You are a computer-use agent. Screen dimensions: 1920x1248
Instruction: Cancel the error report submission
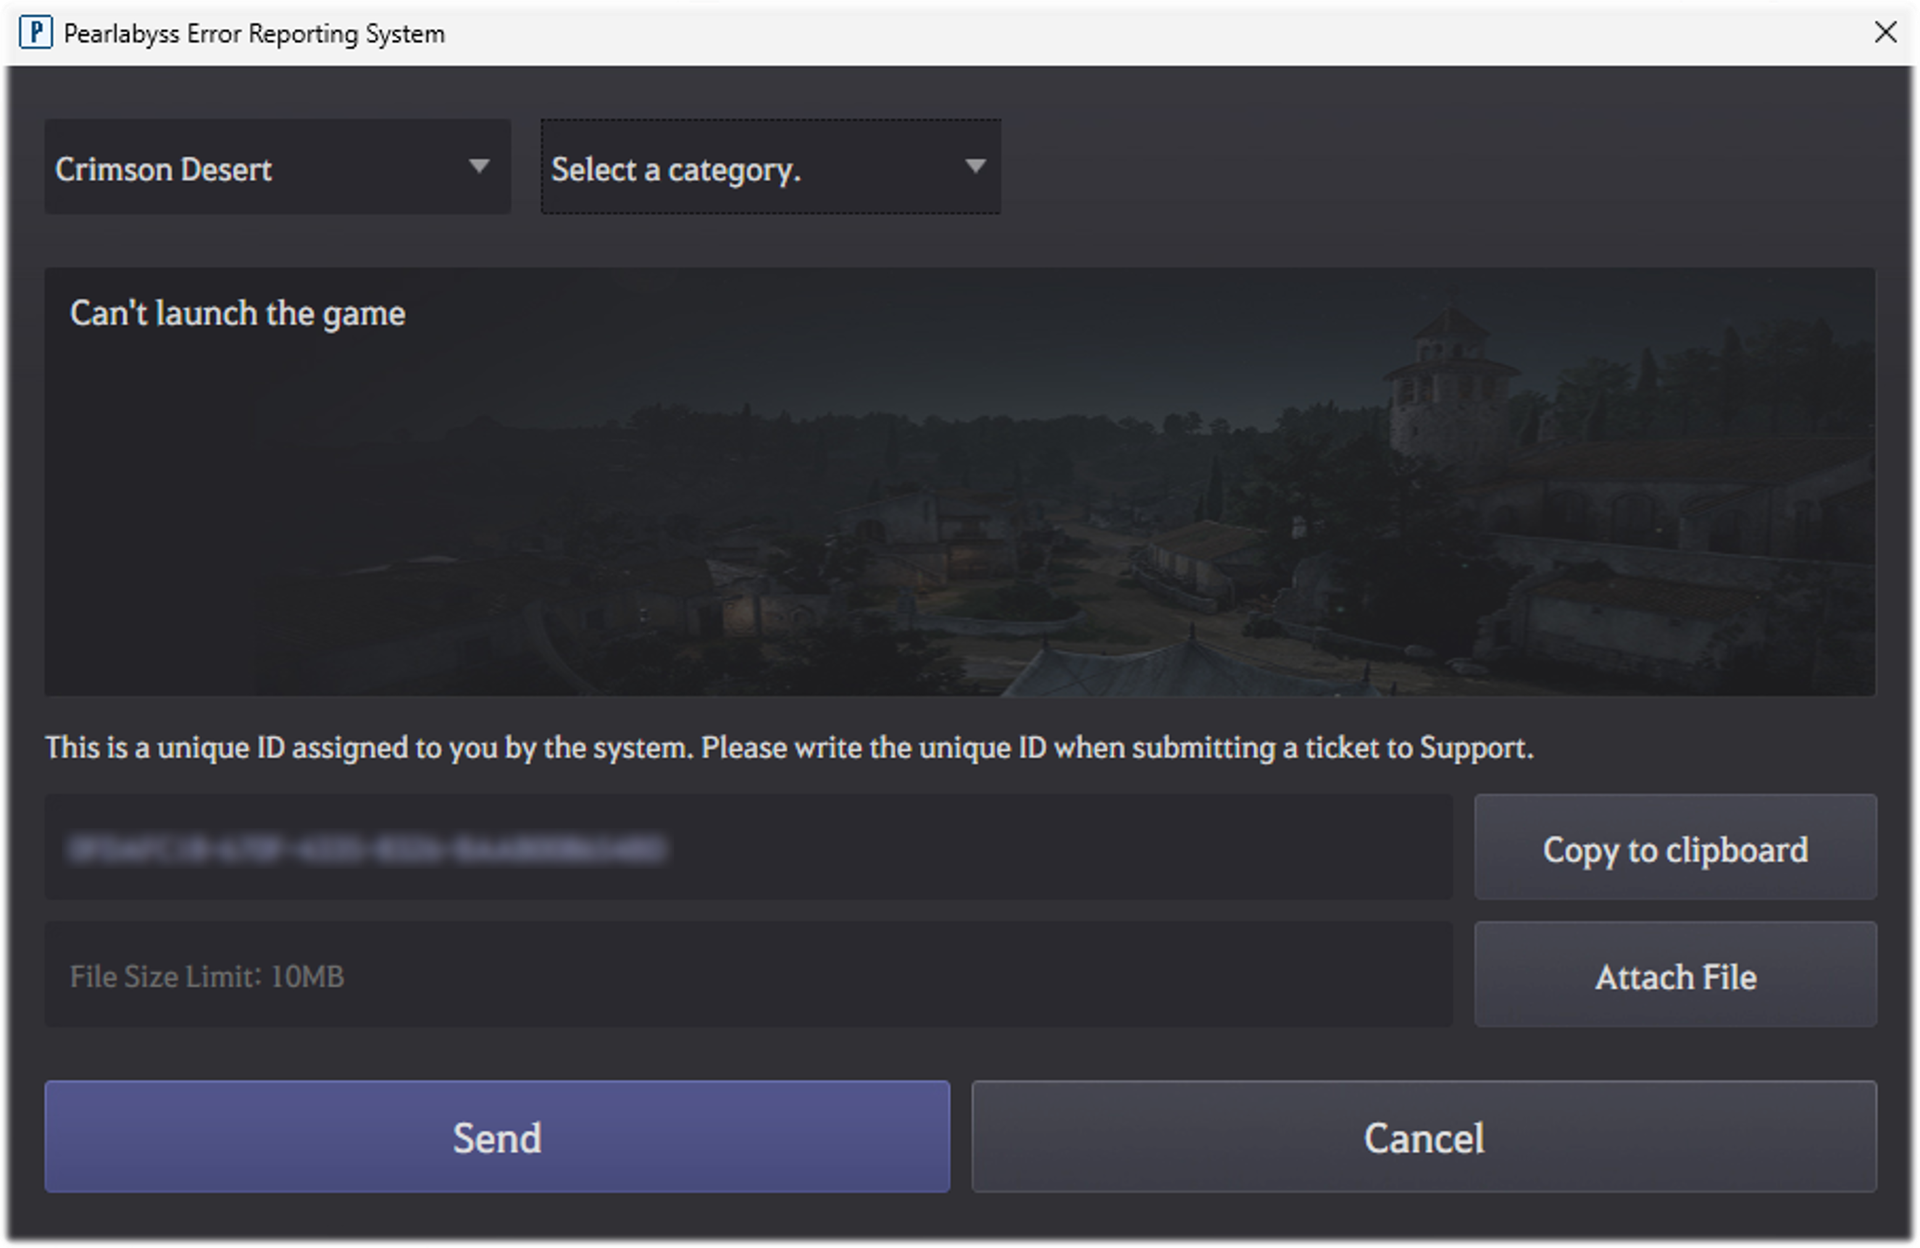pos(1424,1137)
